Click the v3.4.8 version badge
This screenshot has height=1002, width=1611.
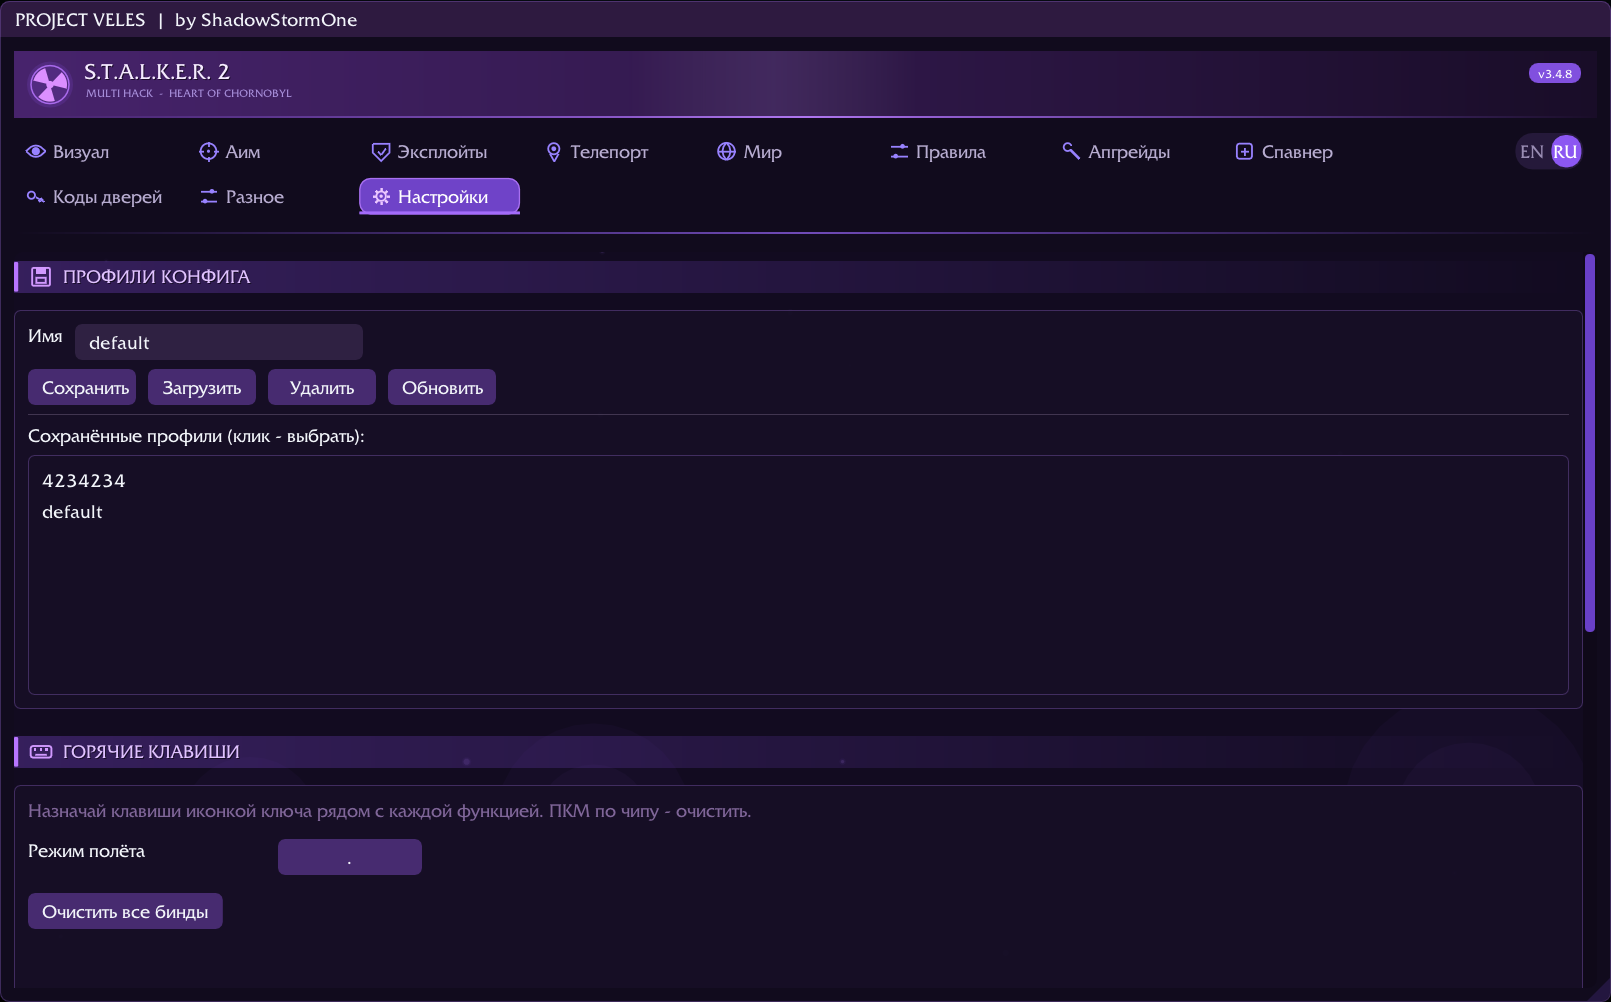[x=1555, y=74]
